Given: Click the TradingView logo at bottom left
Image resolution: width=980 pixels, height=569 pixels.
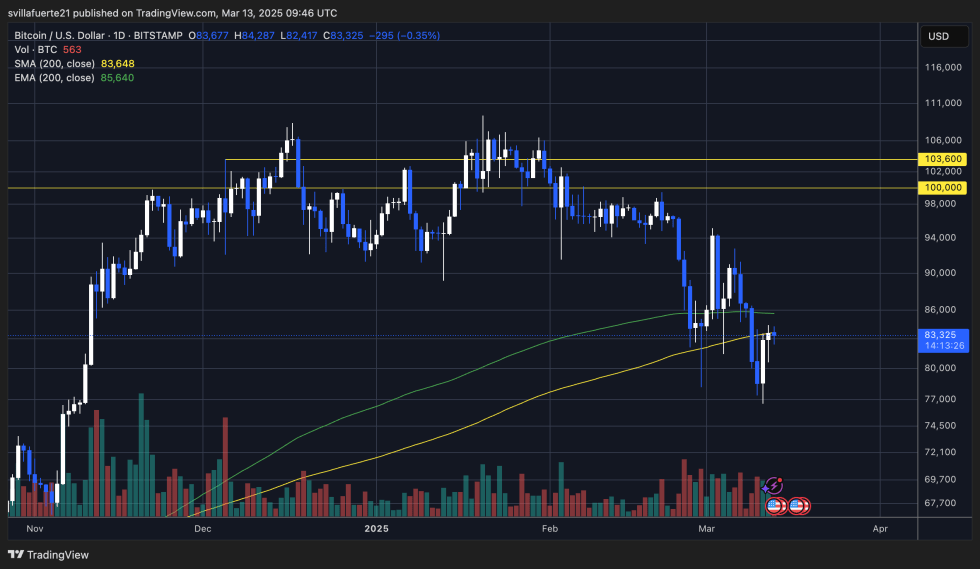Looking at the screenshot, I should (x=49, y=554).
